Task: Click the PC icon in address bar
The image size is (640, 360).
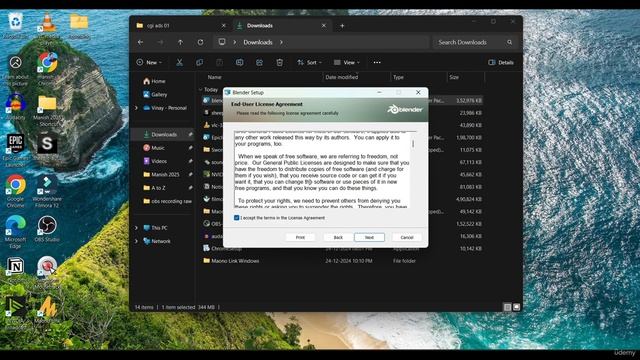Action: pos(222,42)
